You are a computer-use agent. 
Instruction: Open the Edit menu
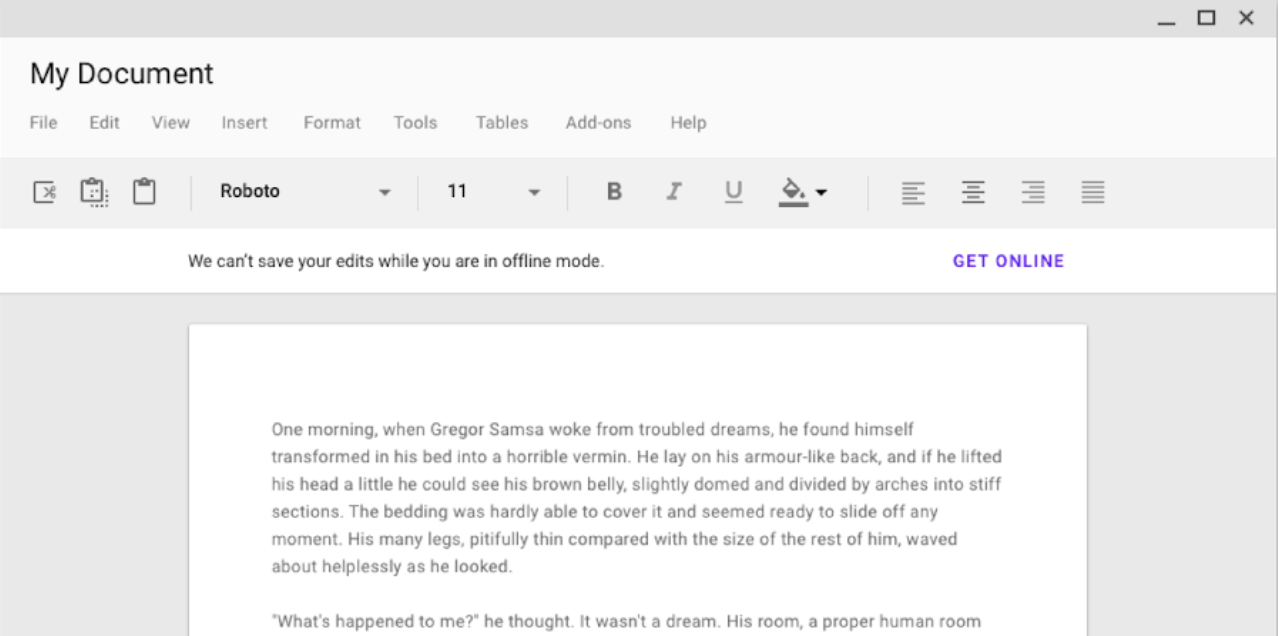click(x=104, y=123)
